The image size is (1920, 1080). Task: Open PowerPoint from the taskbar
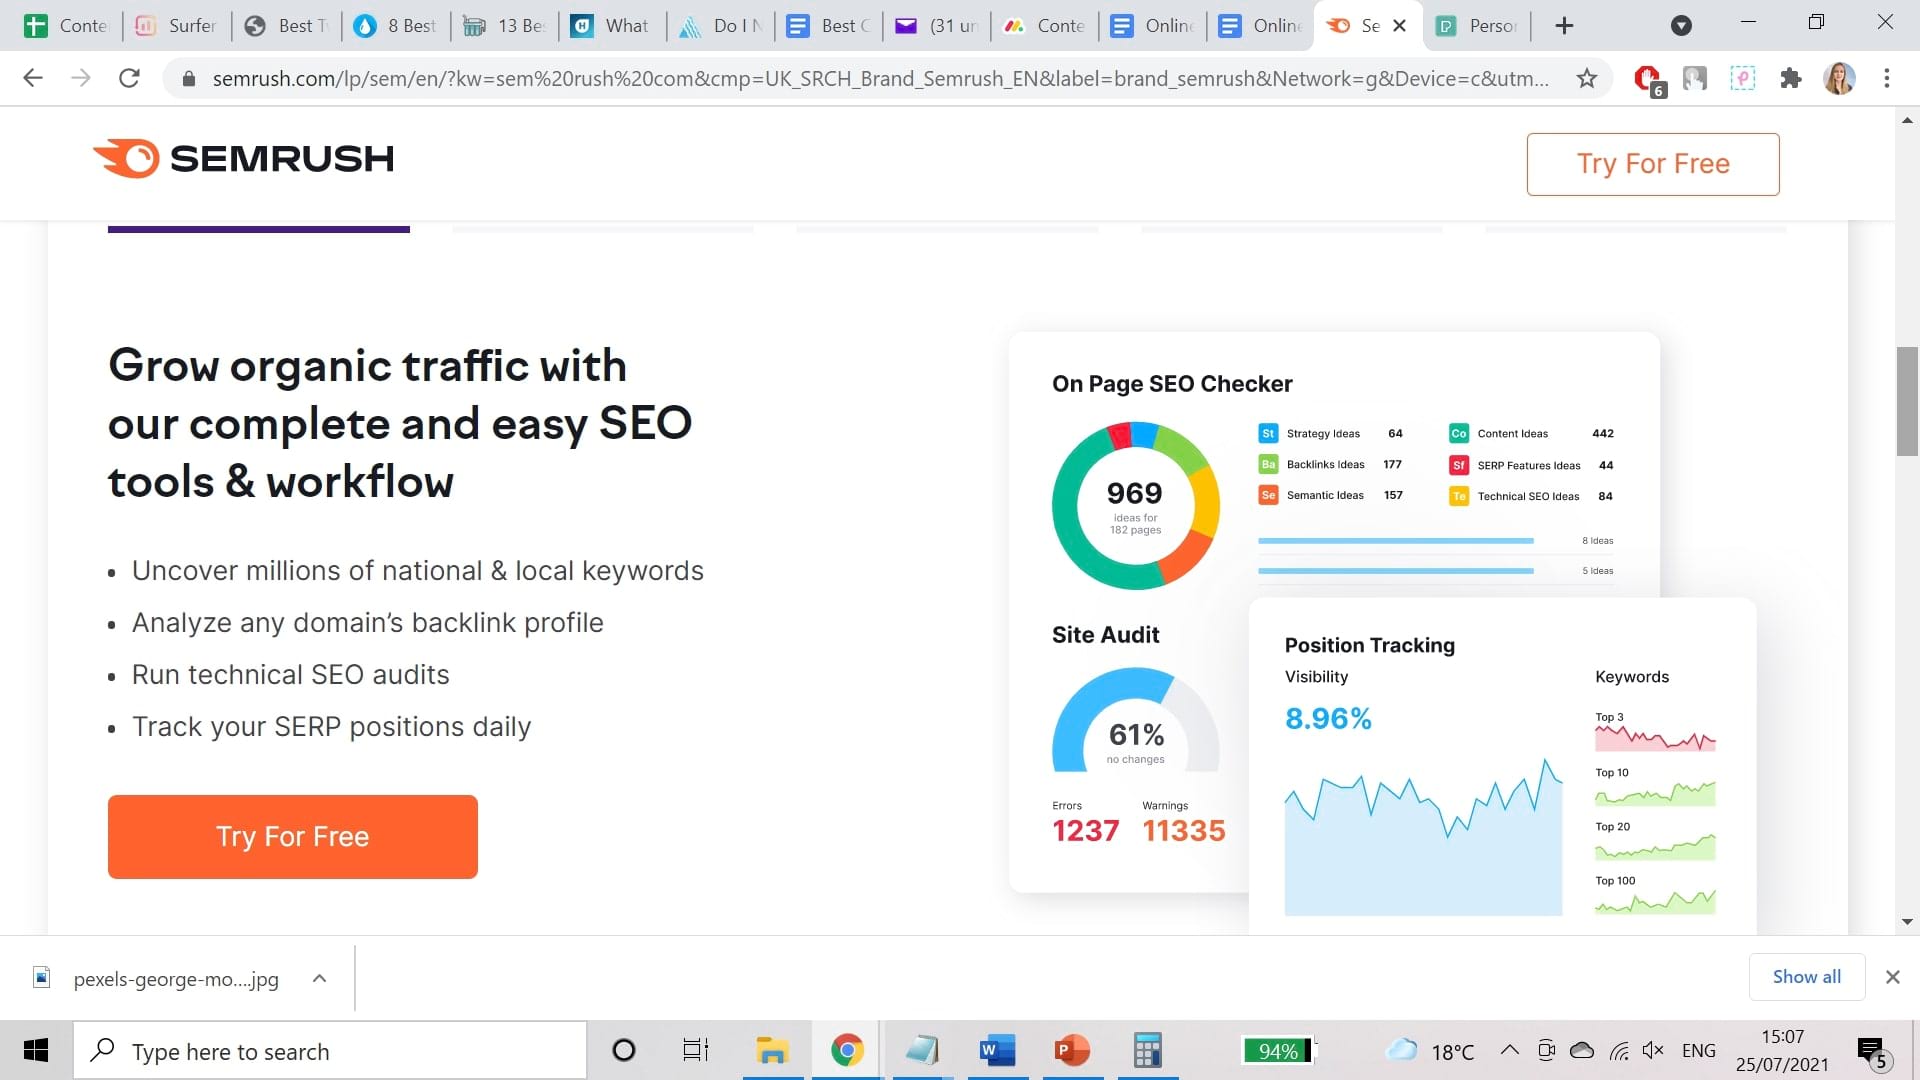click(1072, 1050)
